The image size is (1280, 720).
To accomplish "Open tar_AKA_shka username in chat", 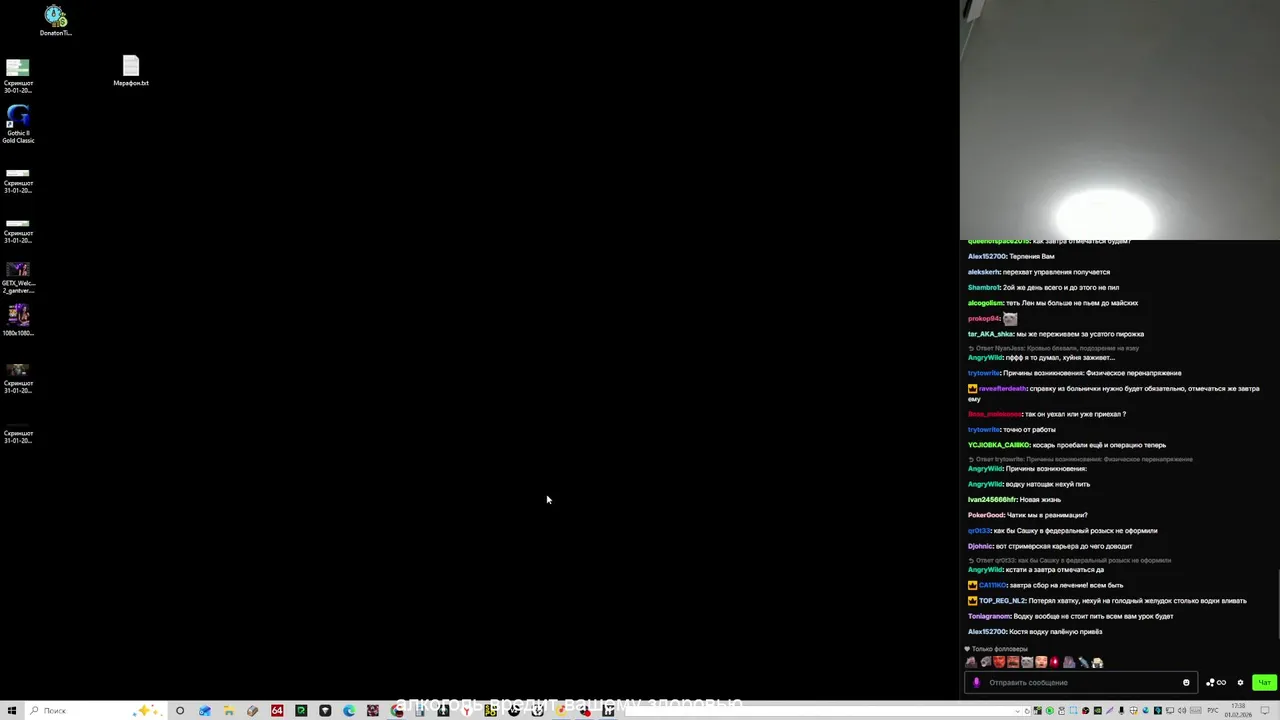I will (990, 334).
